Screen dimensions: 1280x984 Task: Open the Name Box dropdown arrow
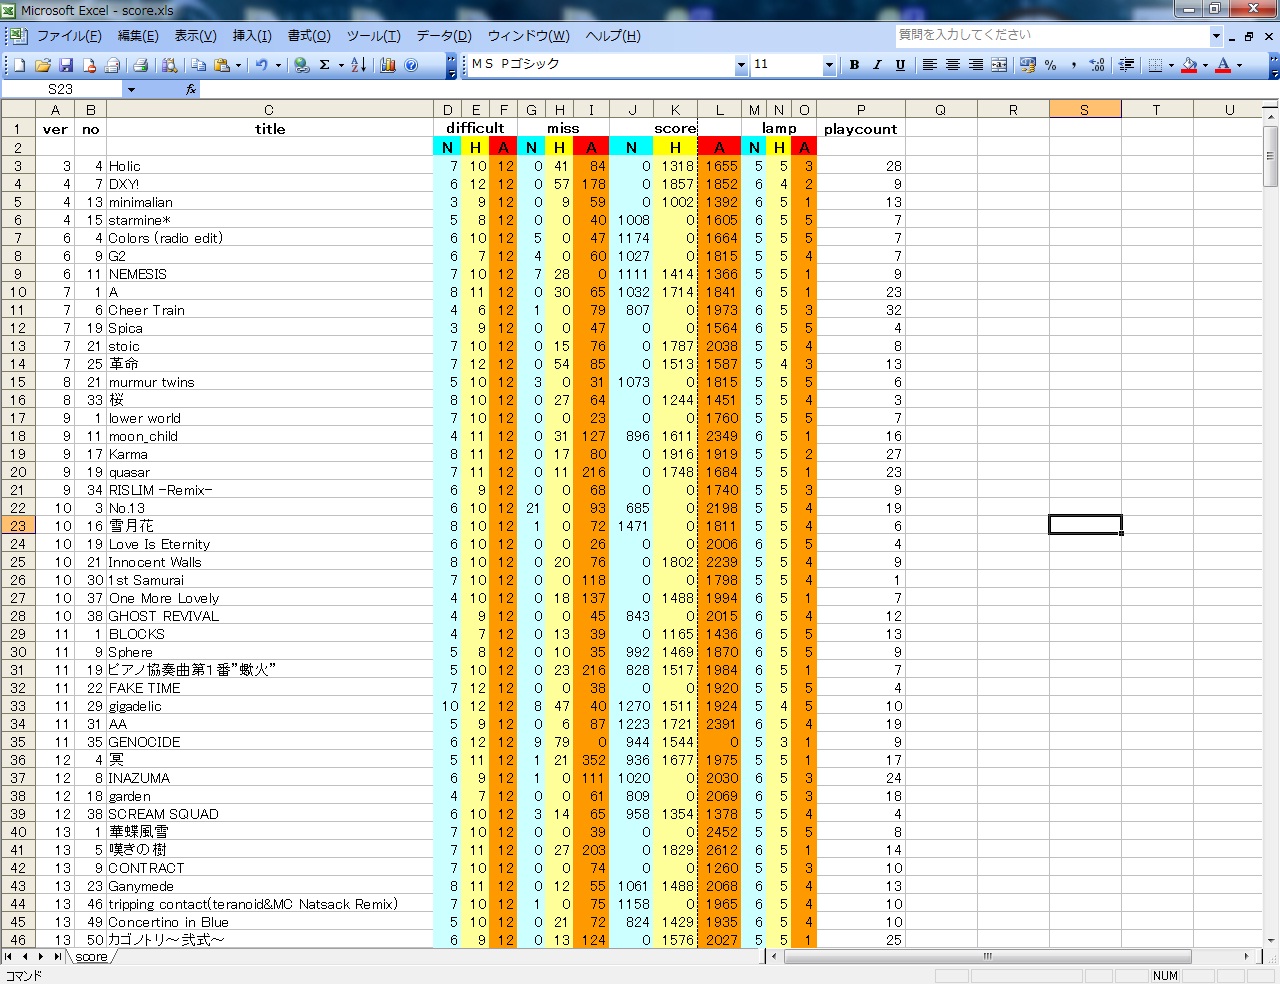tap(130, 89)
